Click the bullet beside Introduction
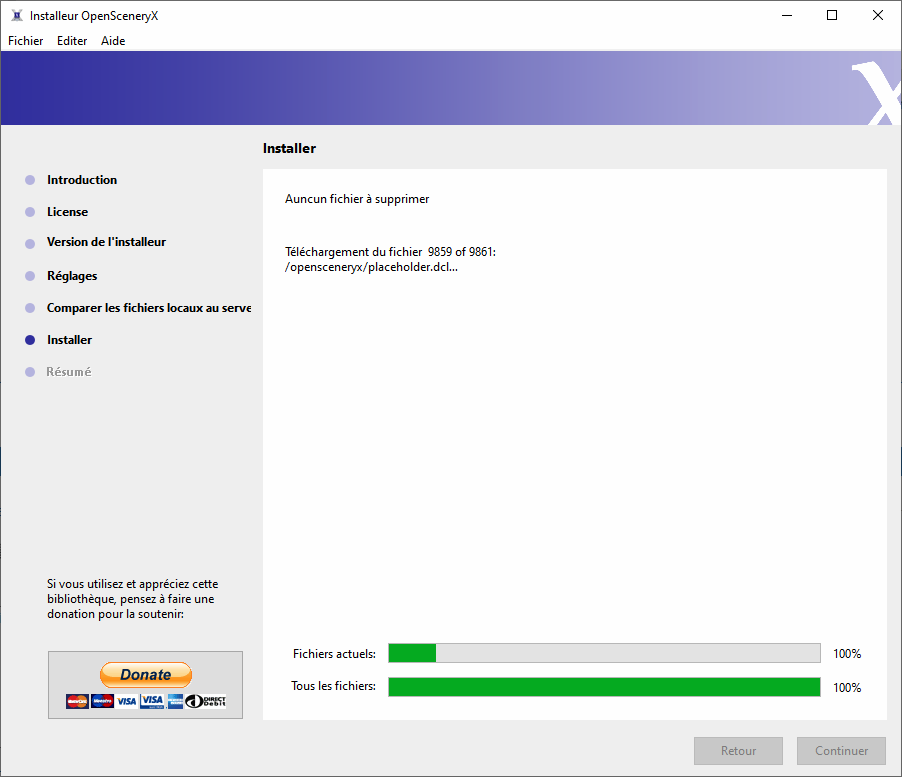 coord(30,180)
